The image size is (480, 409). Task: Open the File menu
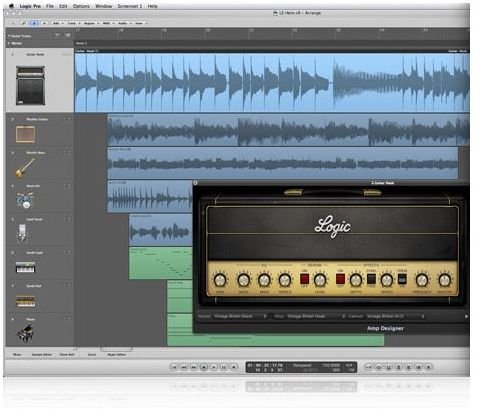pyautogui.click(x=50, y=6)
